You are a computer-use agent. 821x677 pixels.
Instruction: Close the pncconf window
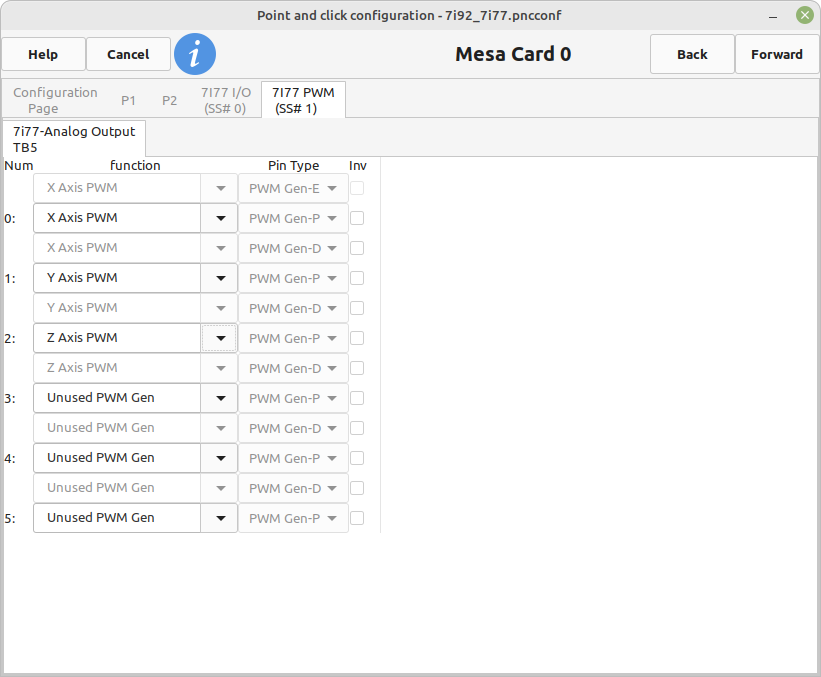[804, 15]
